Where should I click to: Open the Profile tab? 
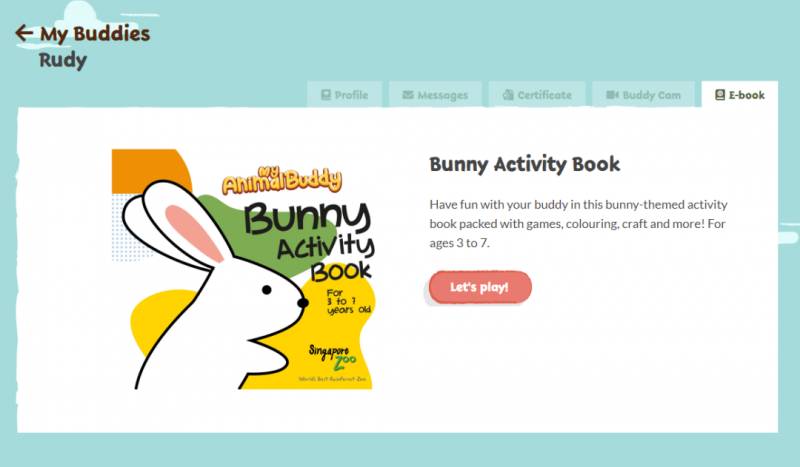coord(344,94)
